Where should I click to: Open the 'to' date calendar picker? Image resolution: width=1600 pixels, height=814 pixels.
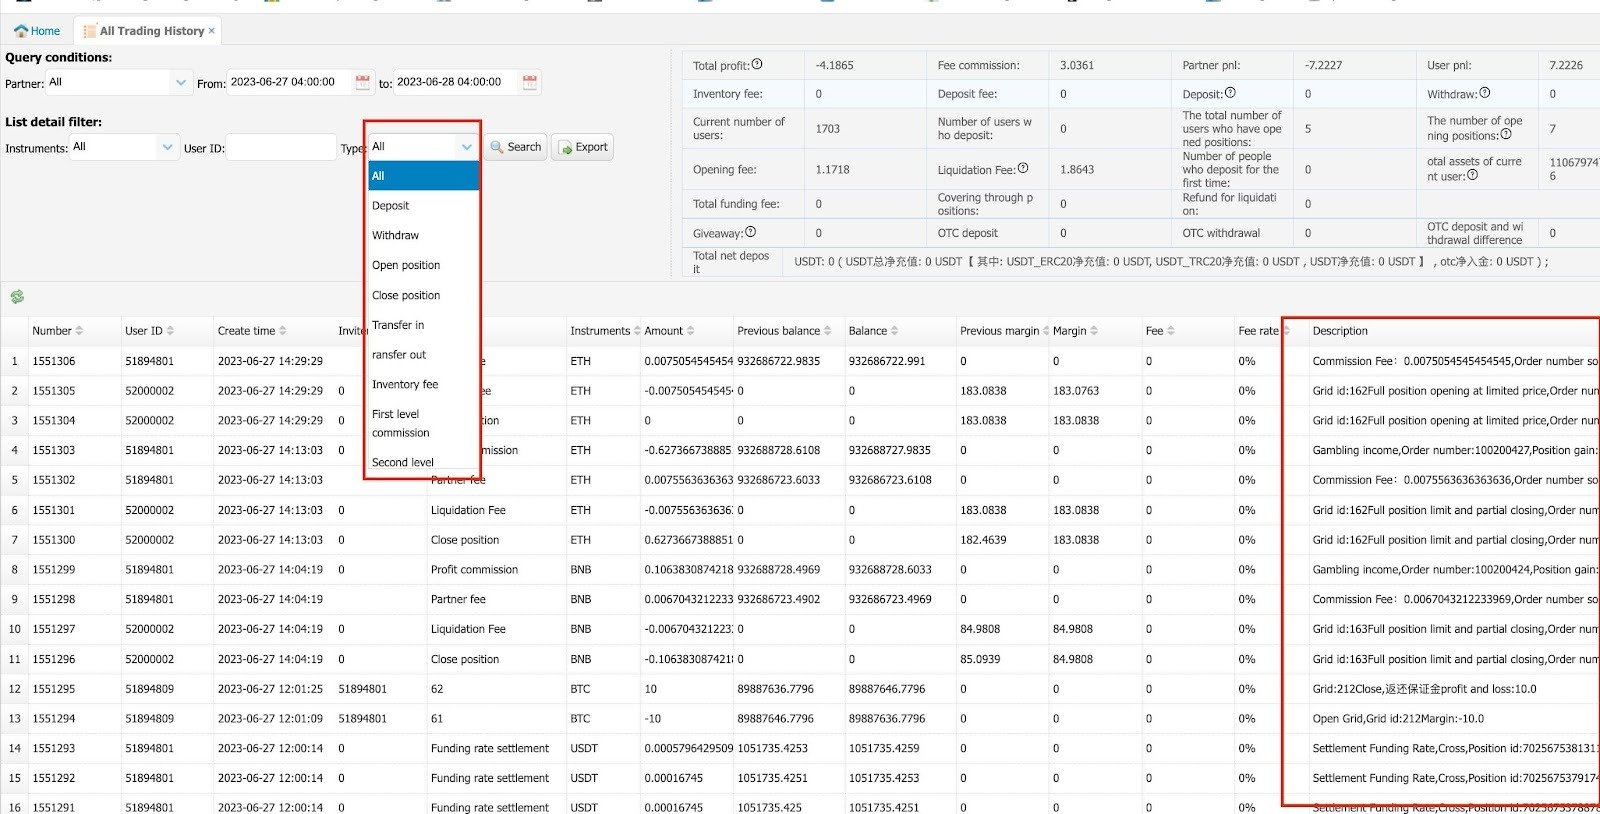pos(530,83)
